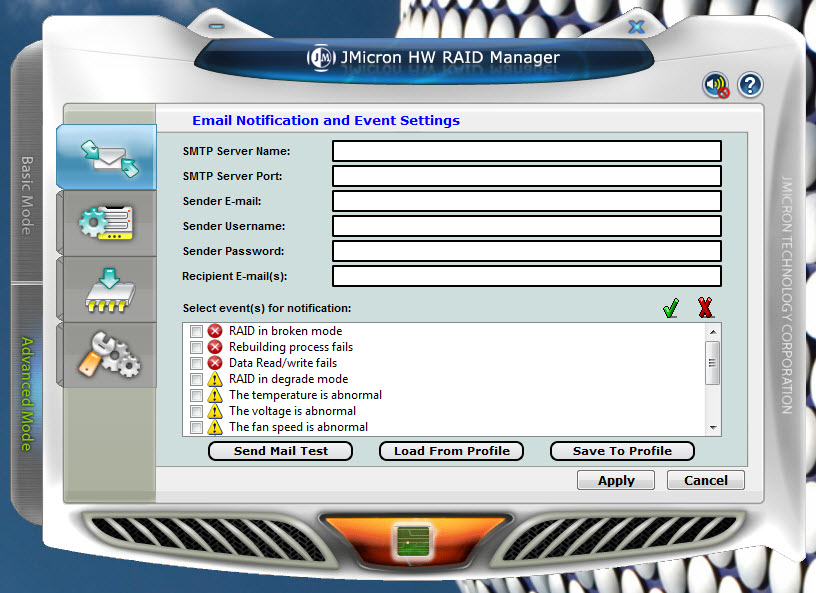Click the warning icon beside fan speed is abnormal
816x593 pixels.
point(214,427)
